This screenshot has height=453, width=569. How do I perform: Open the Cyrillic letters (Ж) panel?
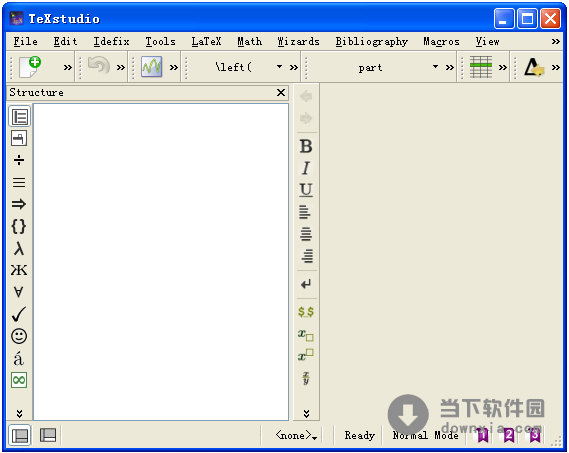pyautogui.click(x=19, y=270)
